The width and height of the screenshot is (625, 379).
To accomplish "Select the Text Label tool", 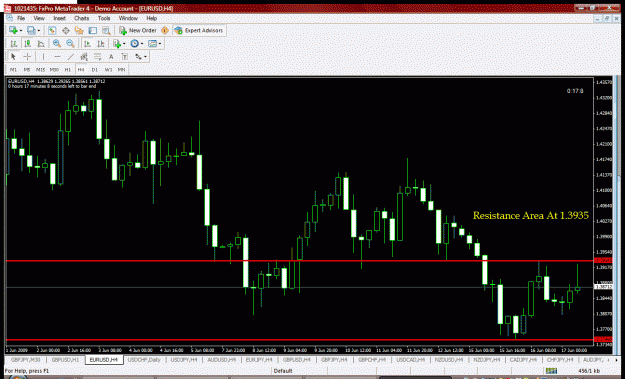I will 125,57.
